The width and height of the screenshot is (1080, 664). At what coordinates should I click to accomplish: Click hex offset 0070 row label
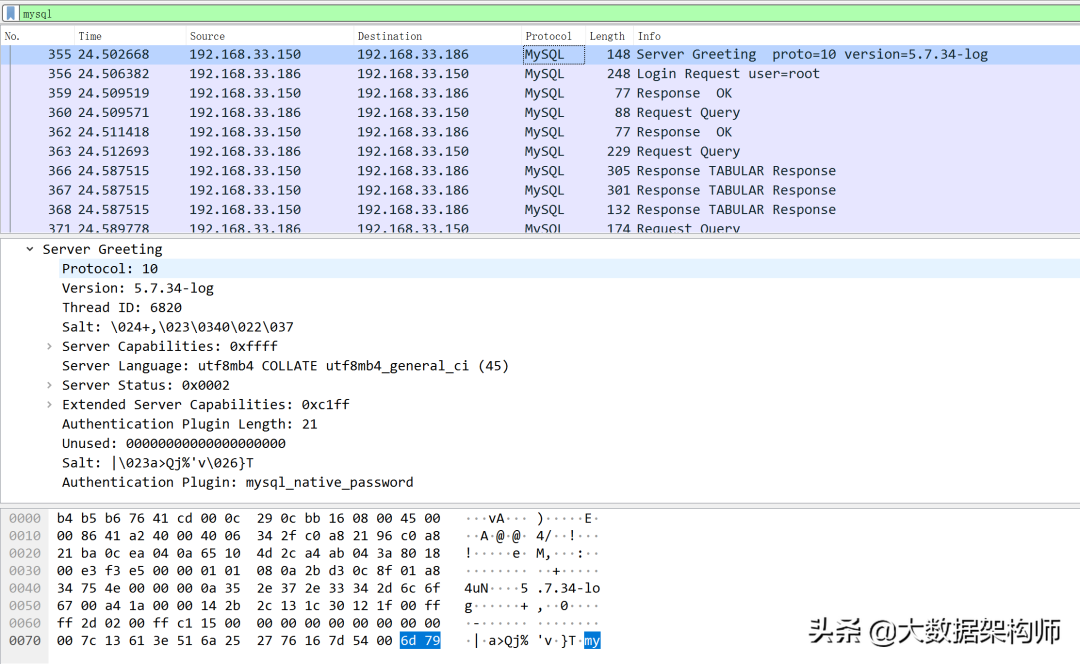(x=25, y=641)
